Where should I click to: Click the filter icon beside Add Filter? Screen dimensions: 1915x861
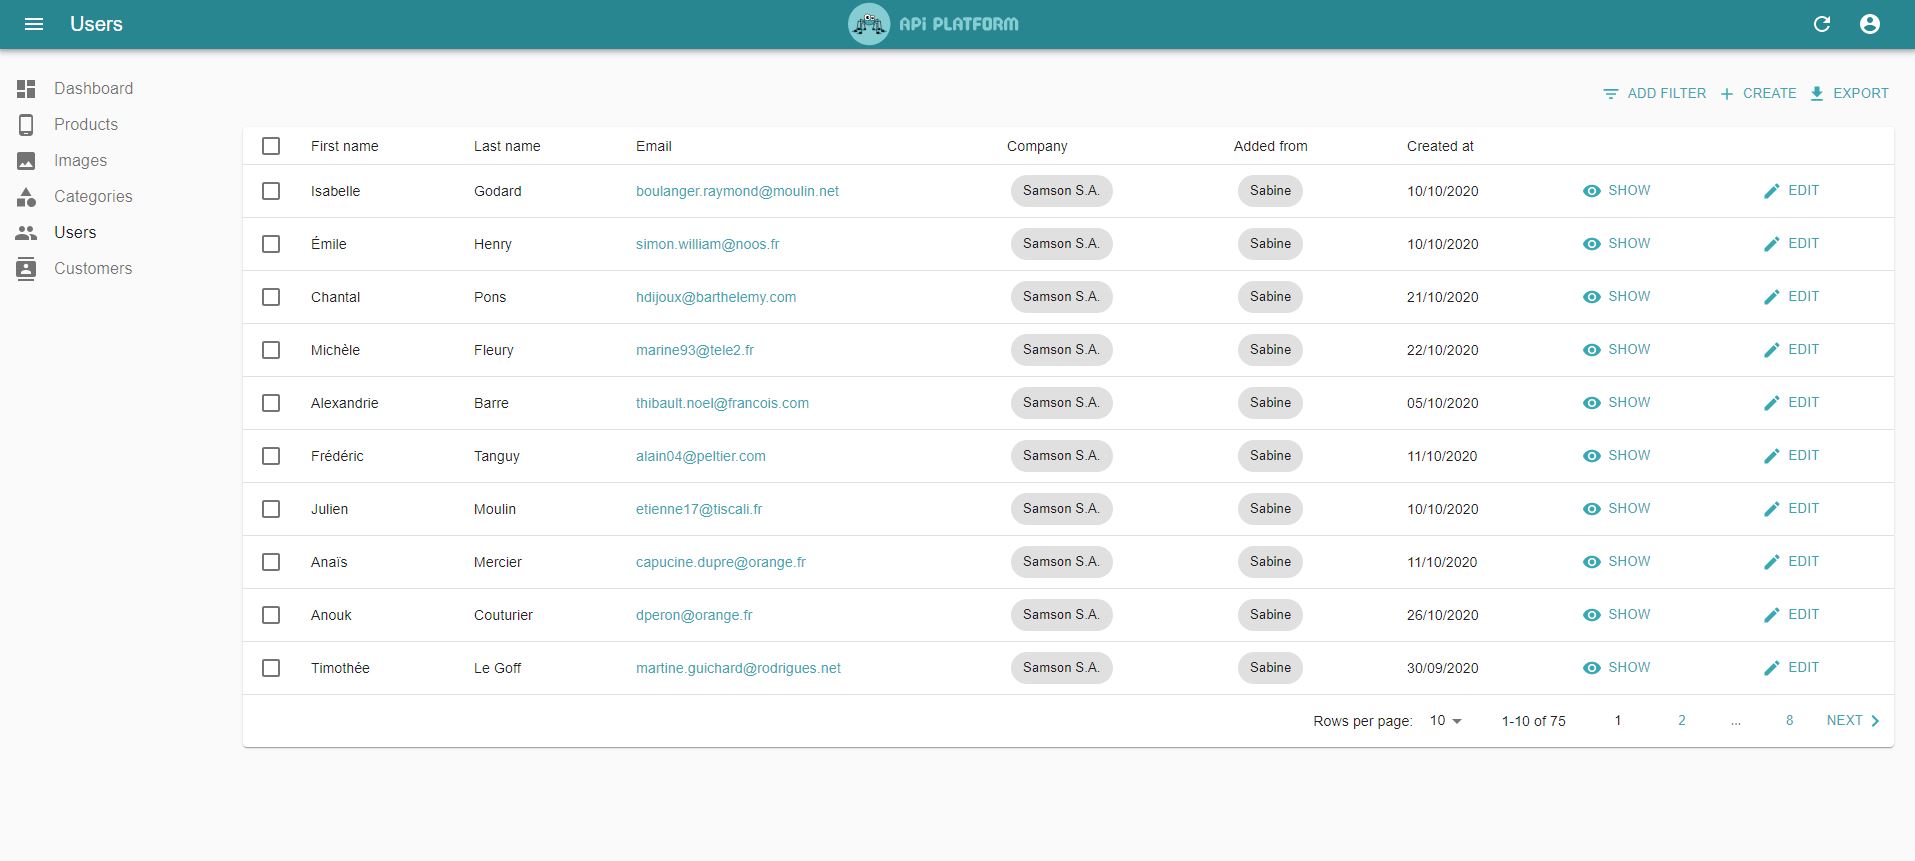point(1611,94)
